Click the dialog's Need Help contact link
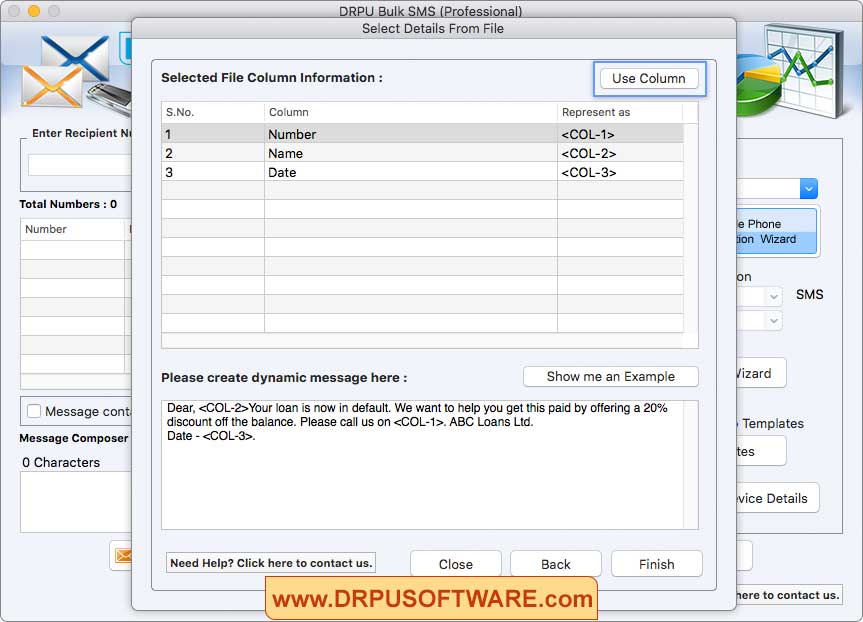 pyautogui.click(x=271, y=563)
